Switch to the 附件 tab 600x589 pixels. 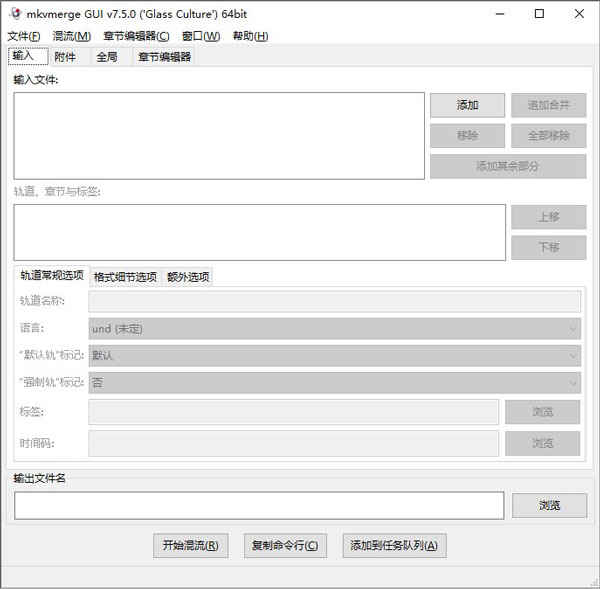(x=69, y=57)
